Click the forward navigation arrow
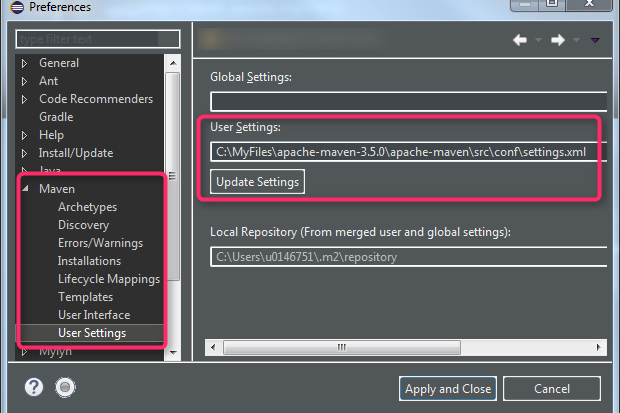This screenshot has height=413, width=620. tap(558, 41)
